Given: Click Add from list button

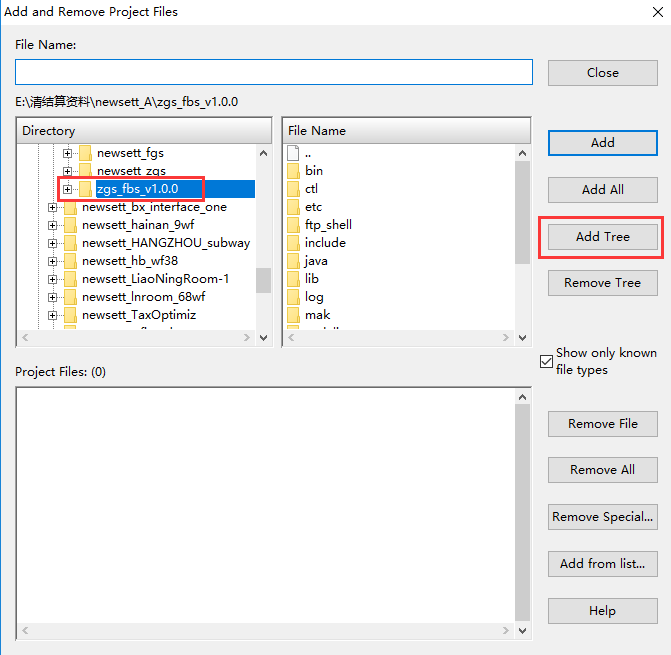Looking at the screenshot, I should tap(603, 564).
